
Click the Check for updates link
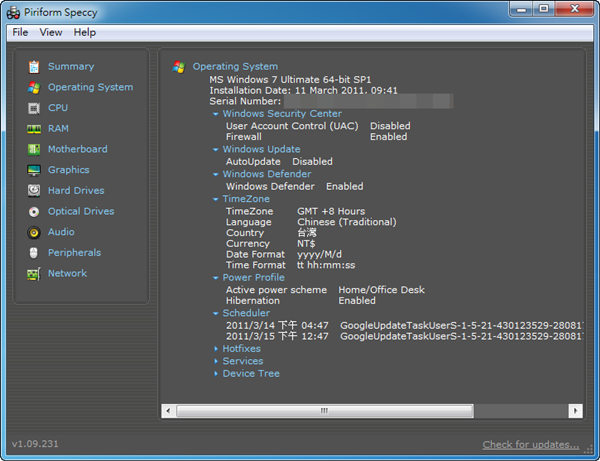tap(530, 444)
